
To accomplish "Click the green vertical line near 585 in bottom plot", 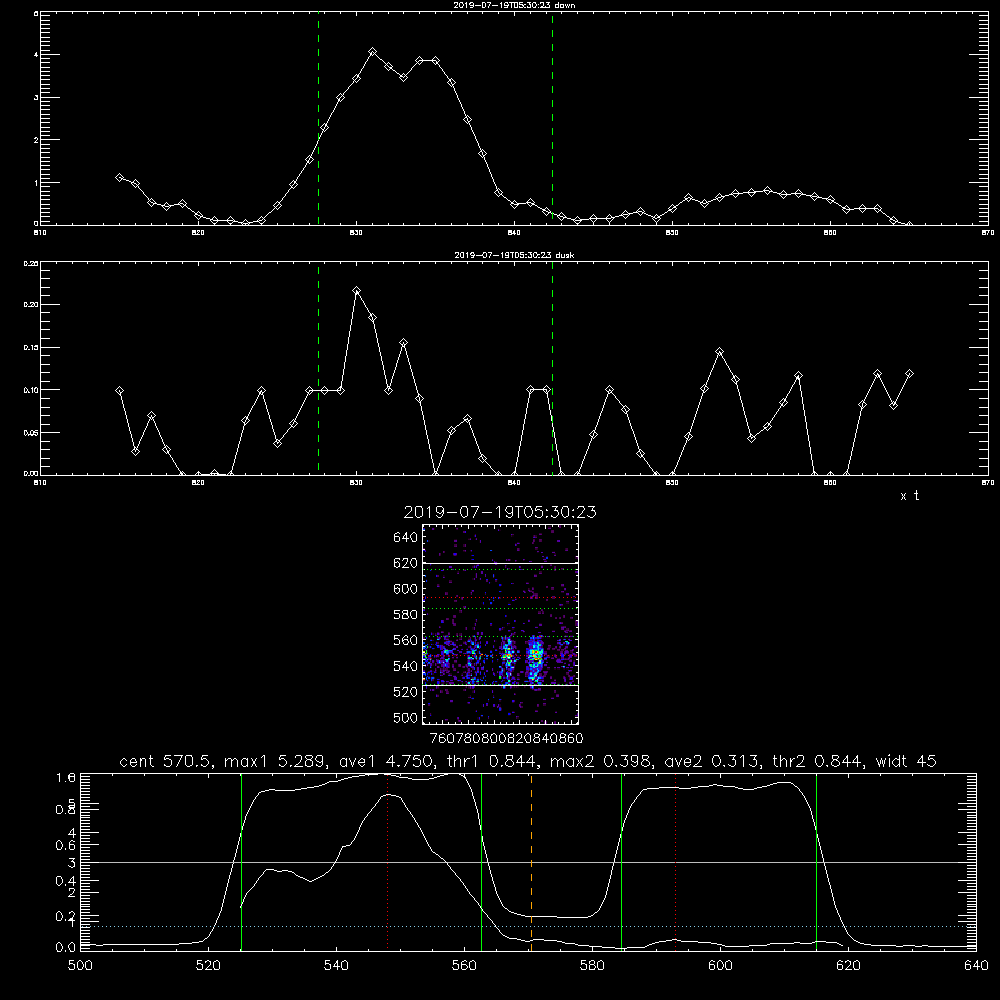I will pos(621,862).
